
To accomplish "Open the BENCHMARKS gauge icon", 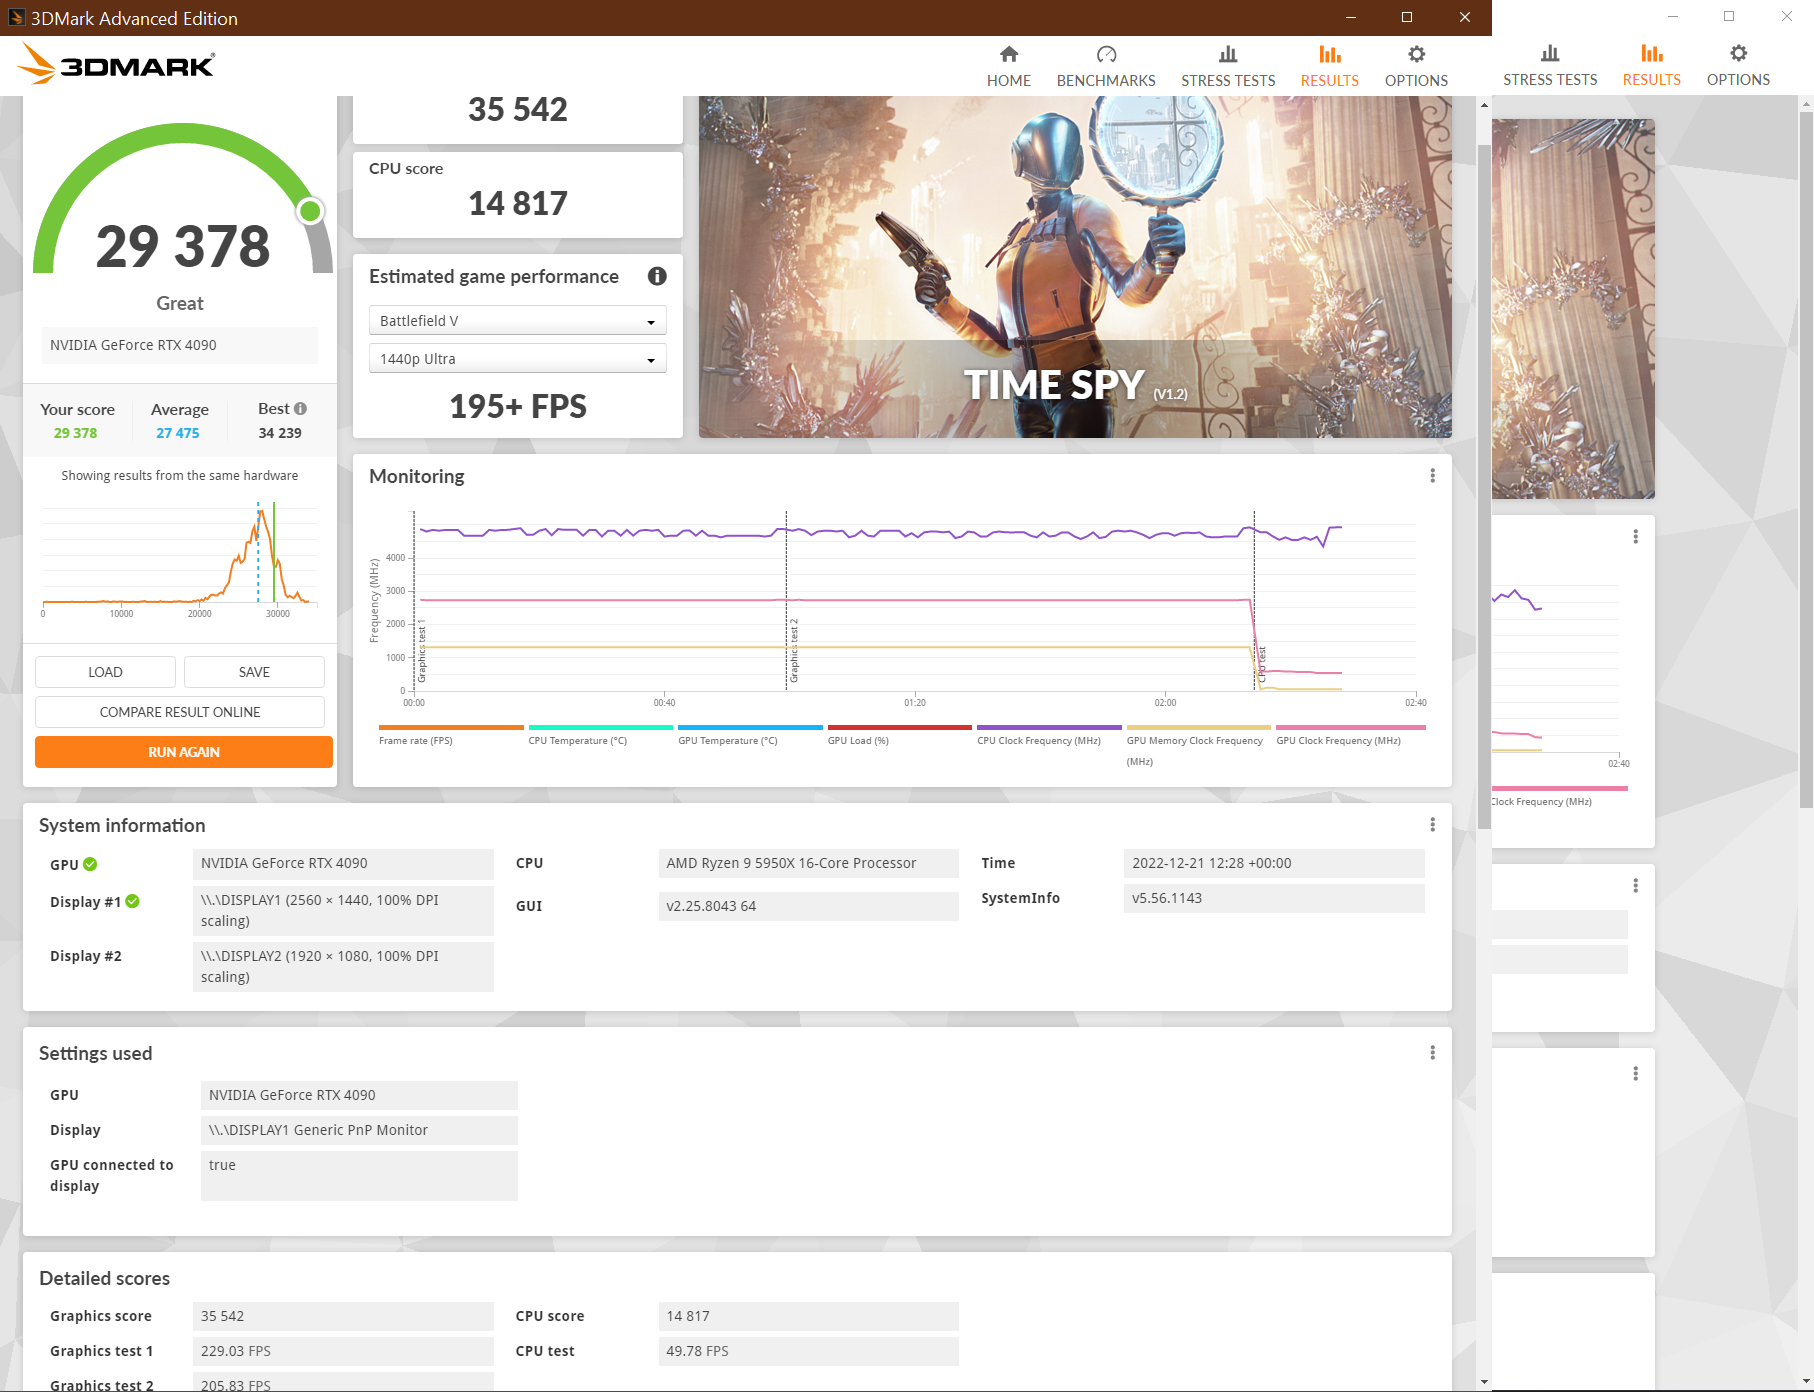I will pos(1106,55).
